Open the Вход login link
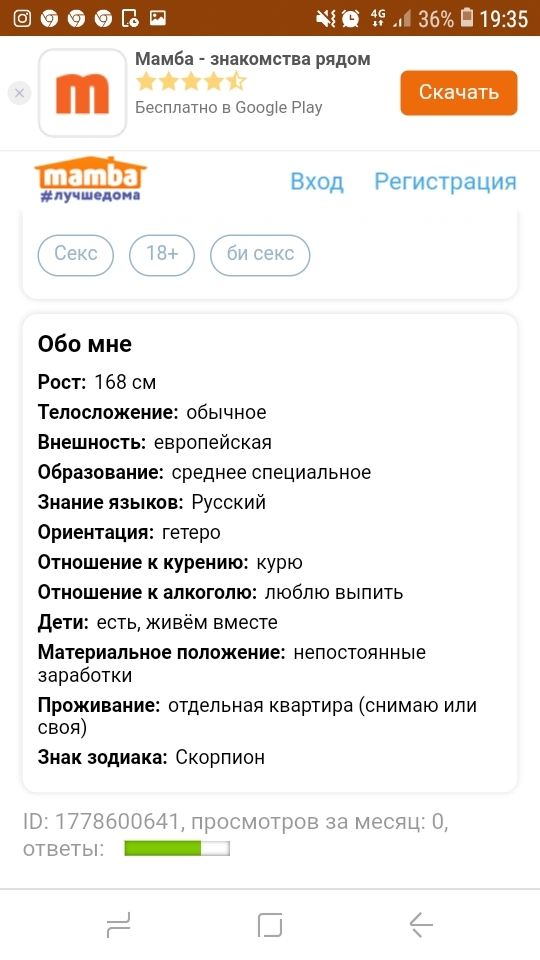540x960 pixels. (x=317, y=182)
